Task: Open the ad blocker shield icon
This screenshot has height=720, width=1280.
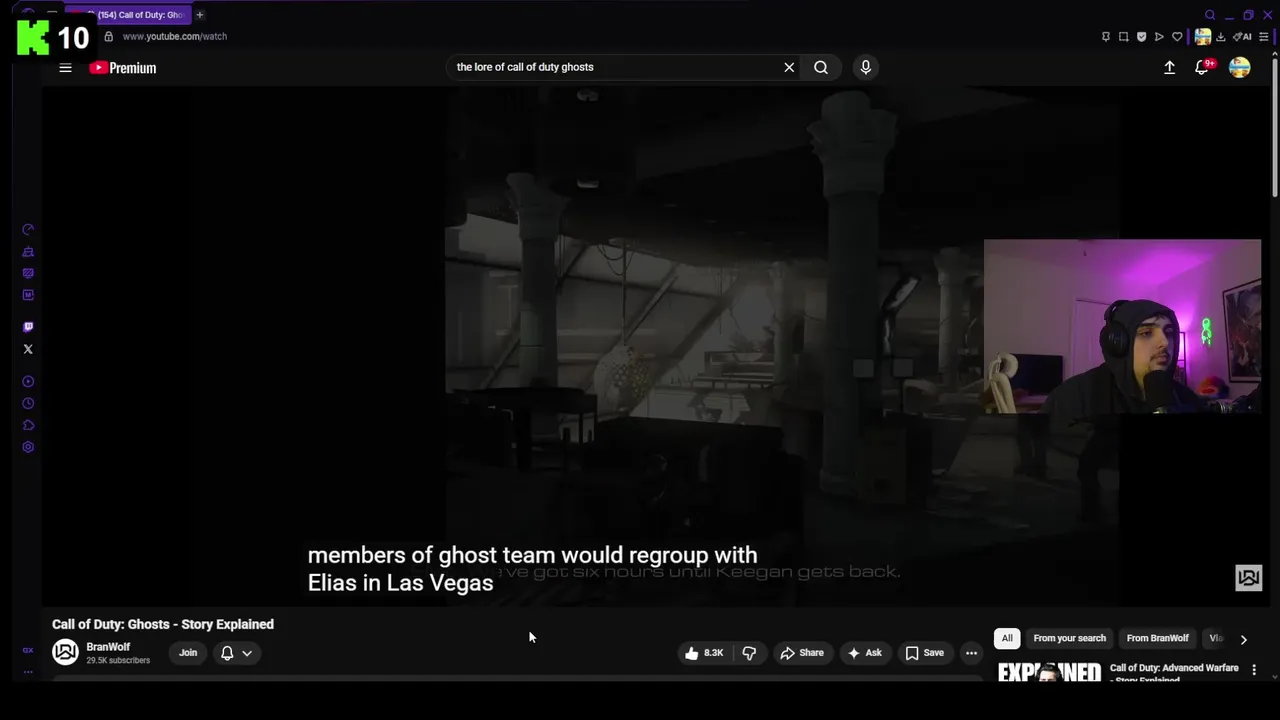Action: click(x=1141, y=37)
